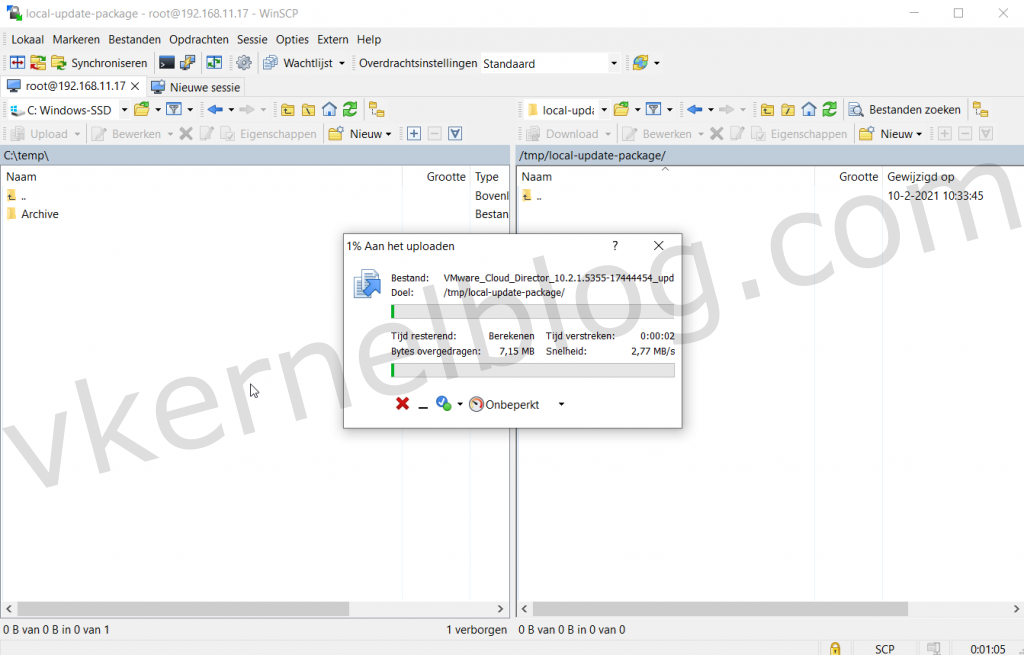This screenshot has width=1024, height=655.
Task: Cancel the upload with red X icon
Action: 403,404
